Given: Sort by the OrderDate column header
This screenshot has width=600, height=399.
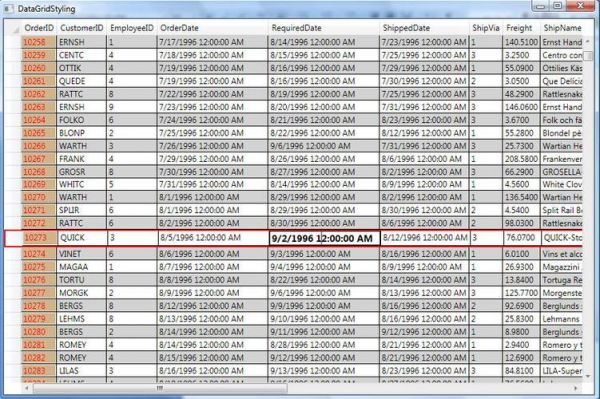Looking at the screenshot, I should (212, 28).
